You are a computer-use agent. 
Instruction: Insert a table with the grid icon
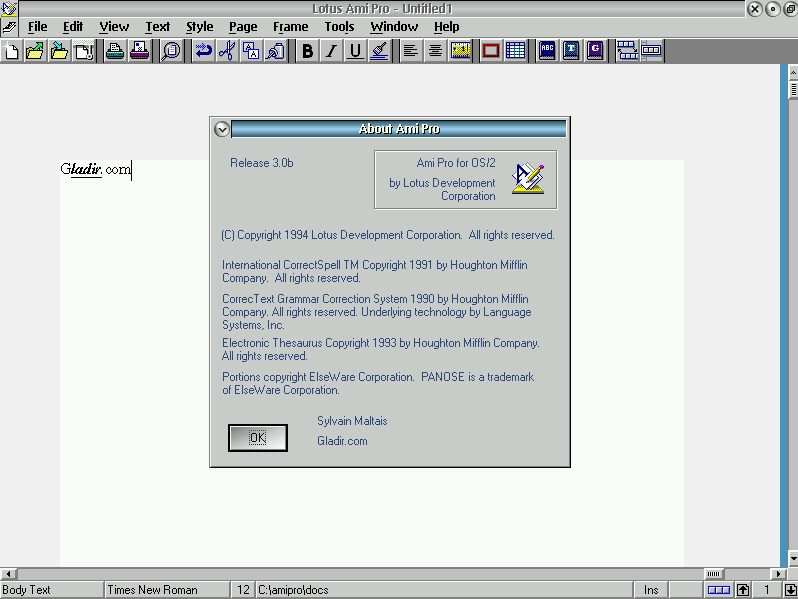pos(515,51)
